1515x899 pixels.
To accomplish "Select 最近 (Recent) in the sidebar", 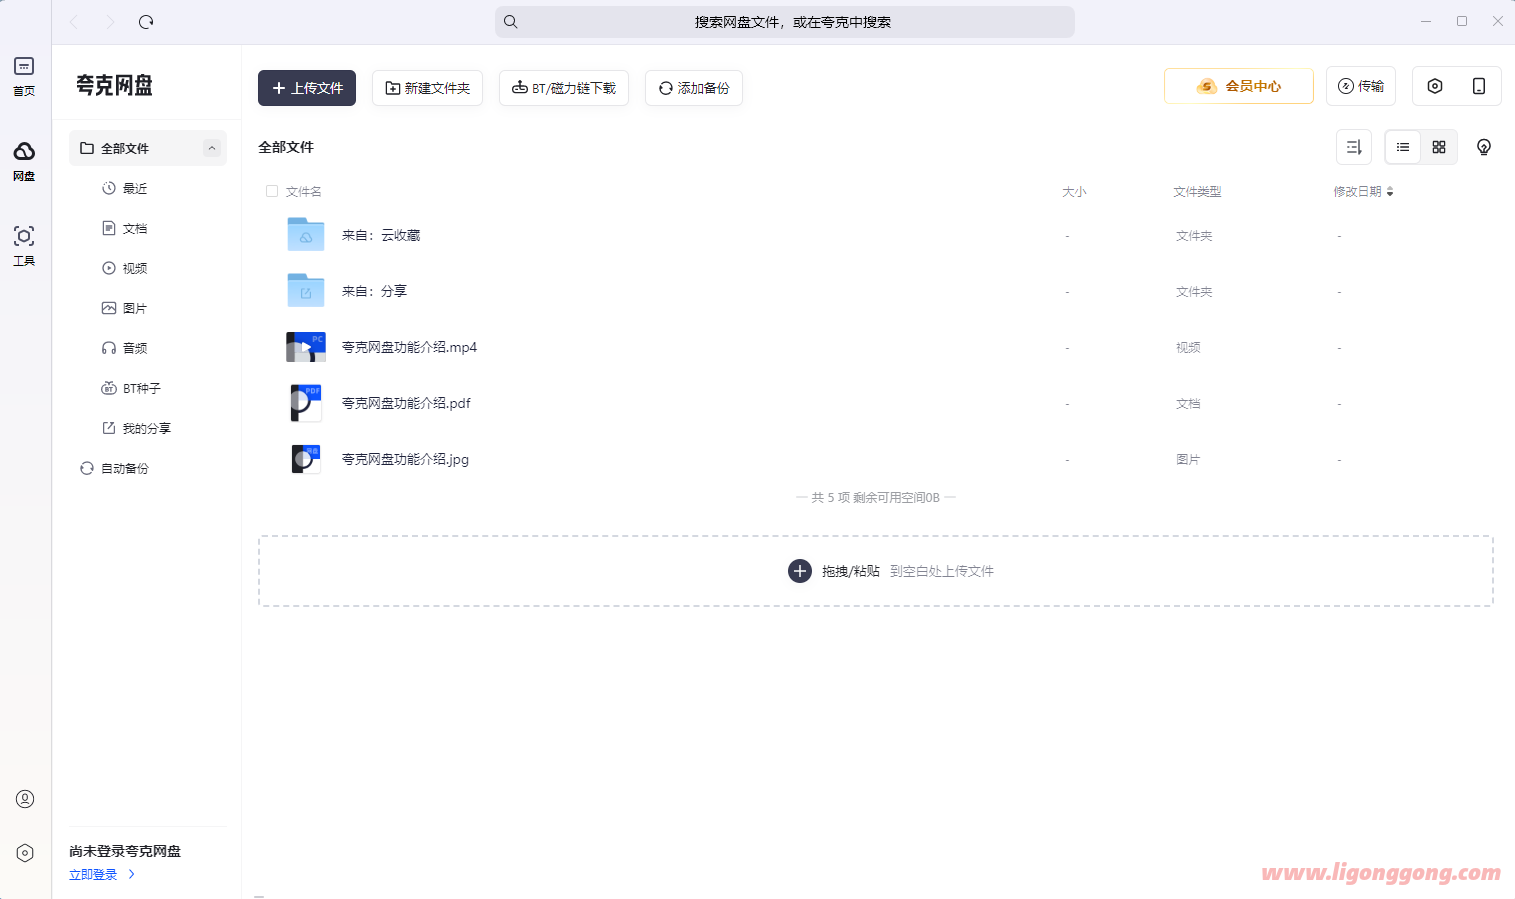I will pyautogui.click(x=137, y=187).
